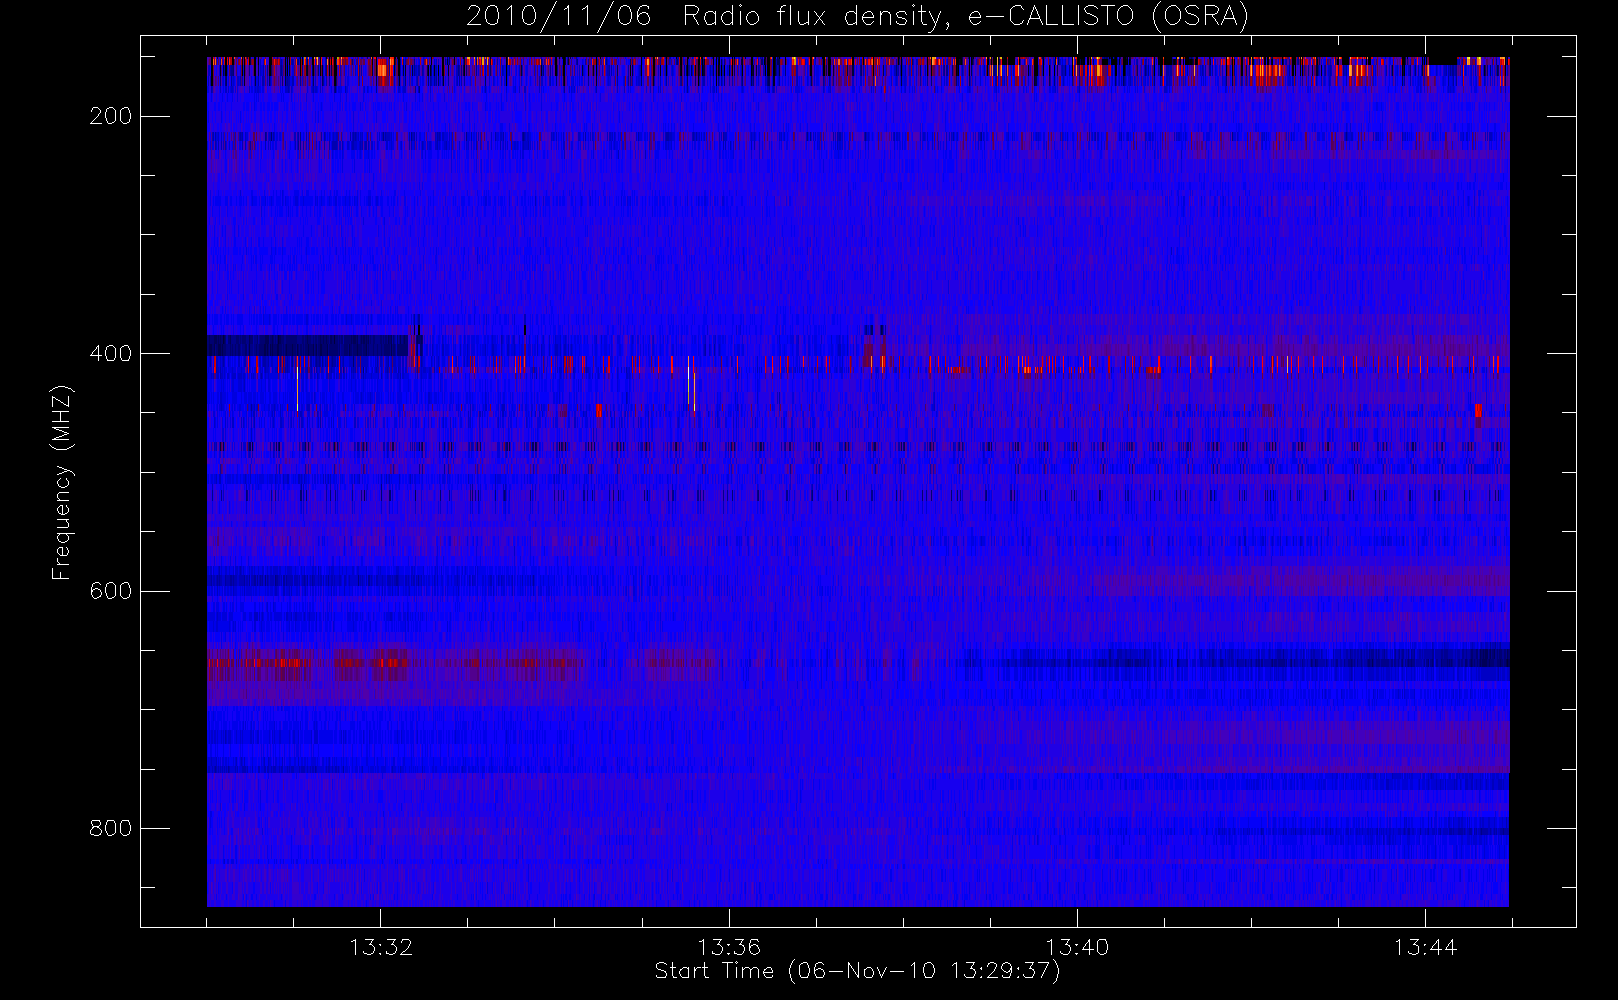The height and width of the screenshot is (1000, 1618).
Task: Click the 400 frequency tick label
Action: (x=110, y=354)
